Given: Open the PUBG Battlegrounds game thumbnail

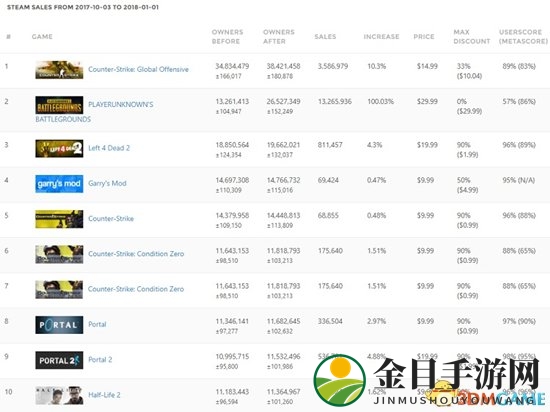Looking at the screenshot, I should pos(59,105).
